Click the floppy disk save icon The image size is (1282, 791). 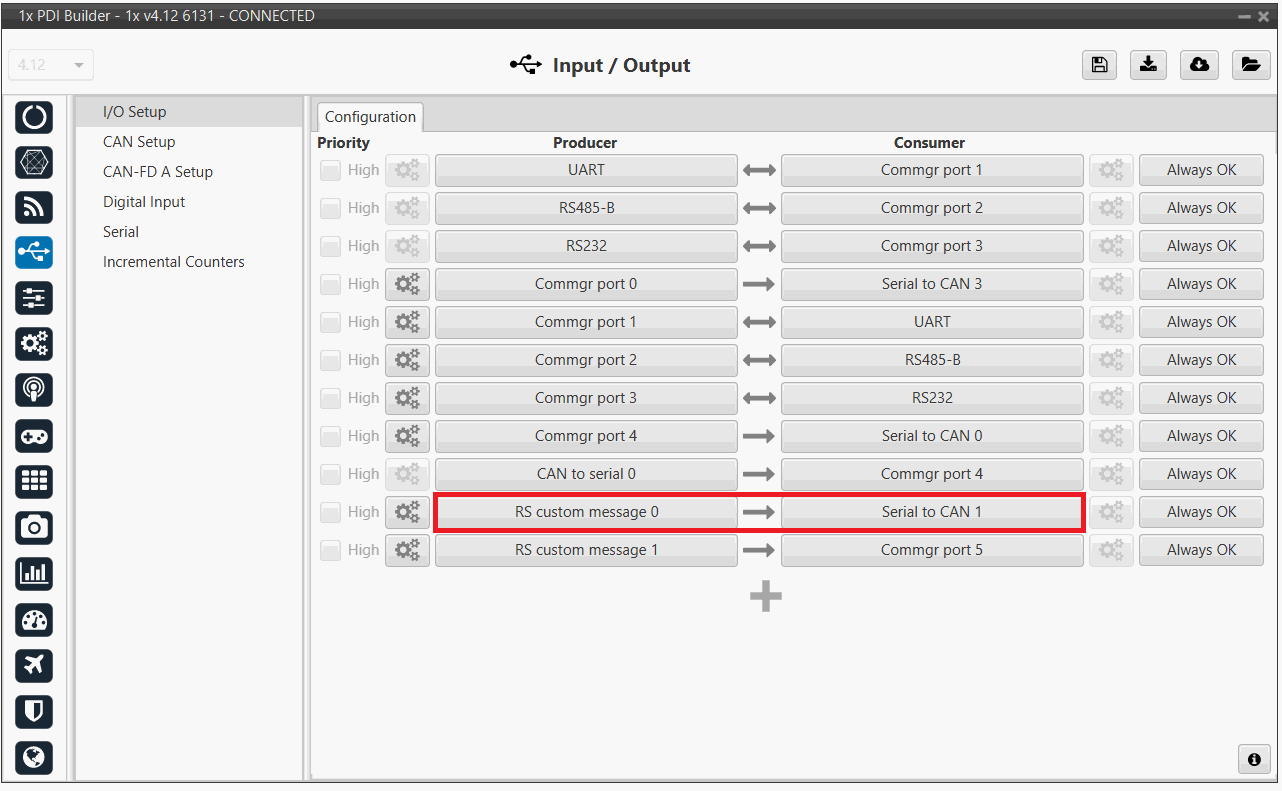(x=1099, y=65)
